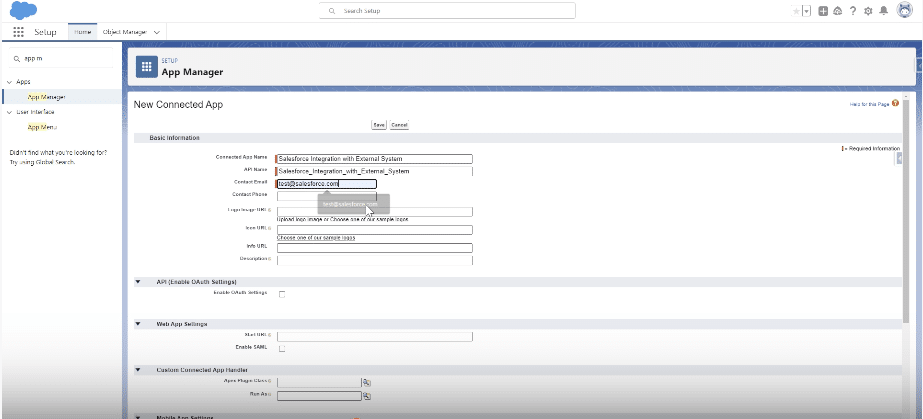Click the Info URL field
923x419 pixels.
click(x=375, y=248)
